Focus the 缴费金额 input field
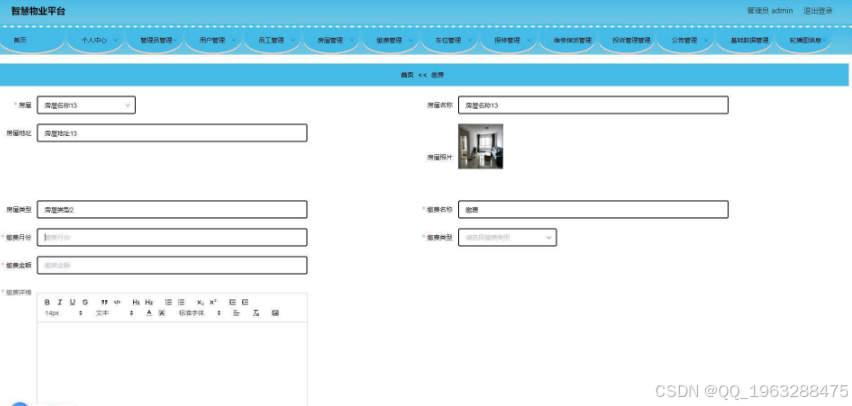The image size is (852, 406). (172, 265)
